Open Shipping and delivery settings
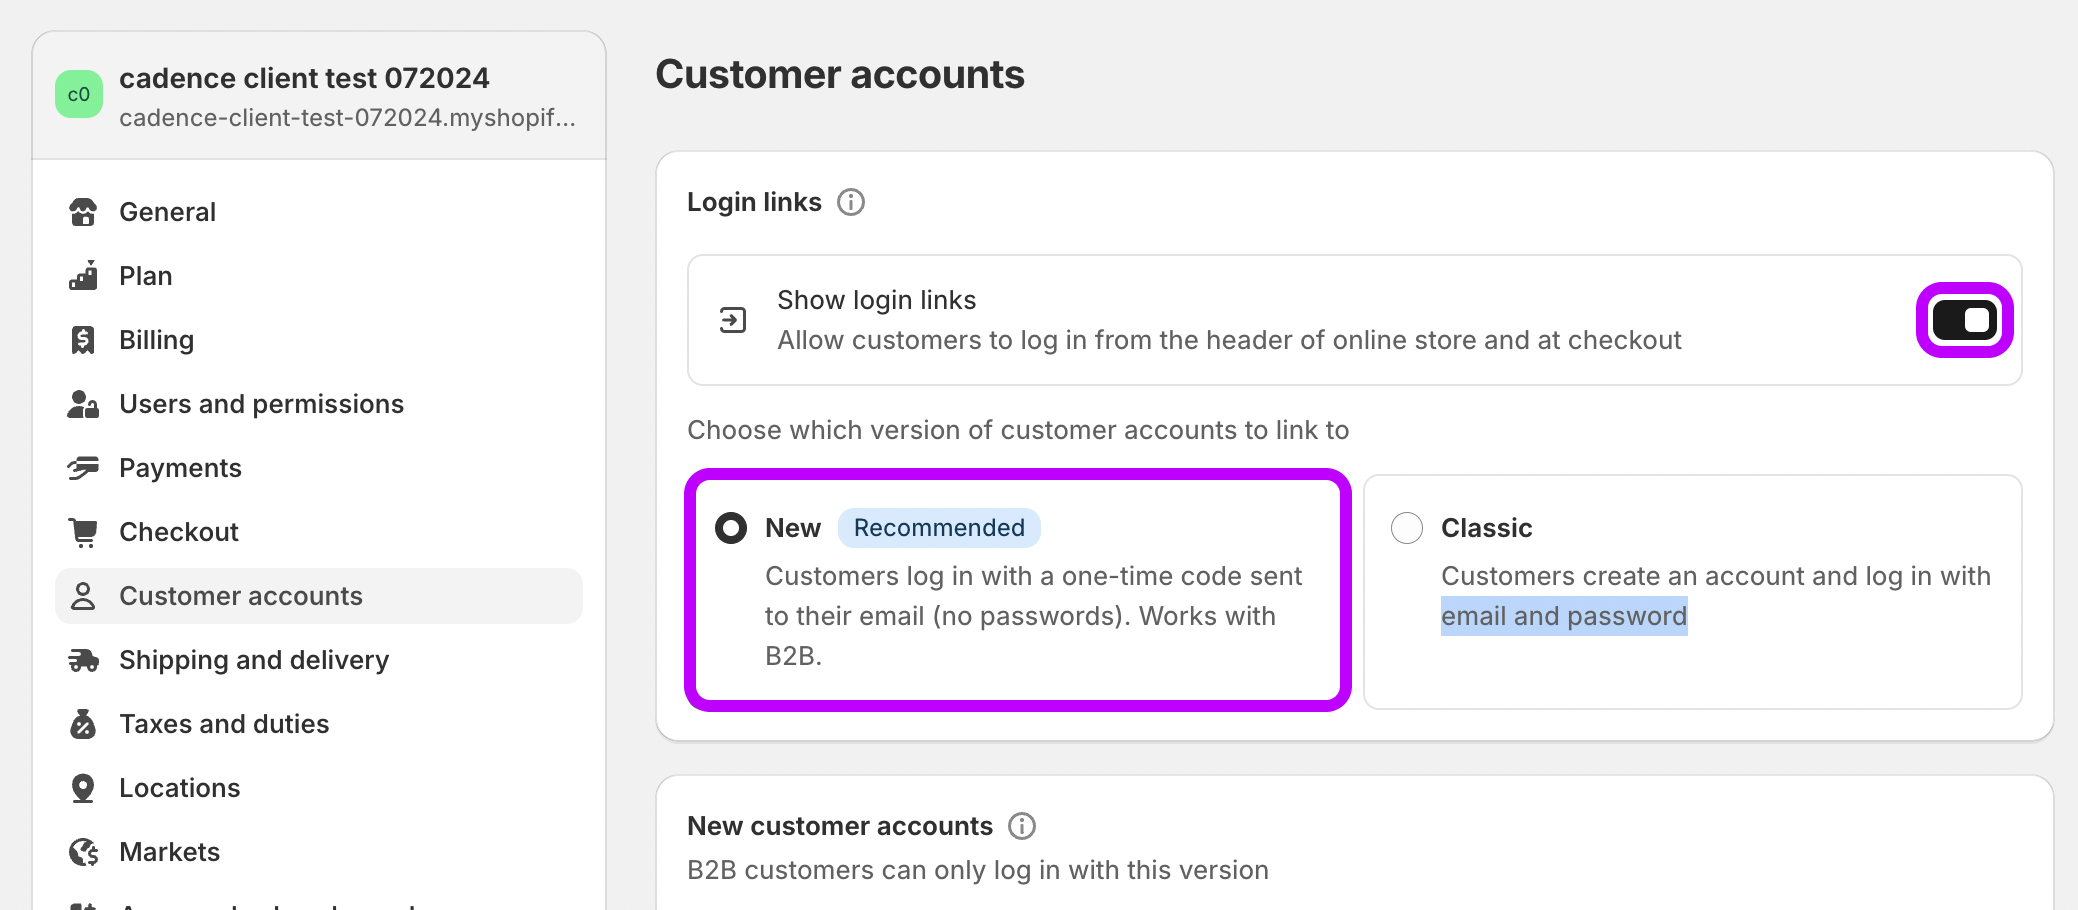This screenshot has width=2078, height=910. (319, 660)
